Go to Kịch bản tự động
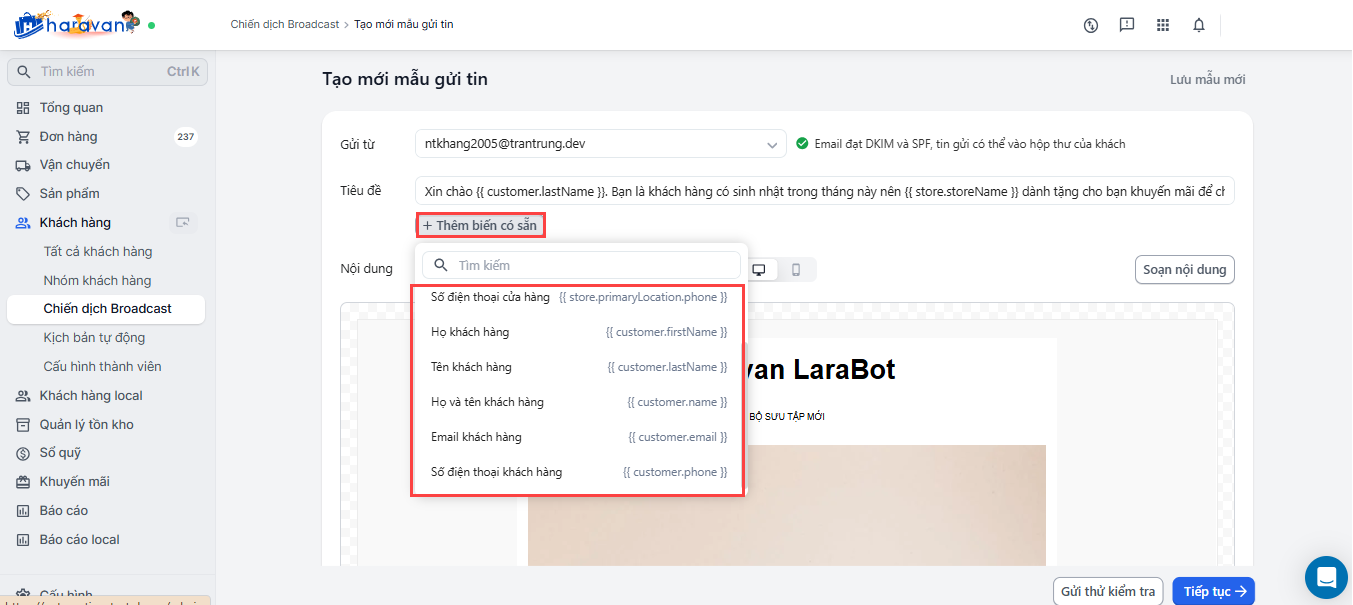 click(94, 338)
